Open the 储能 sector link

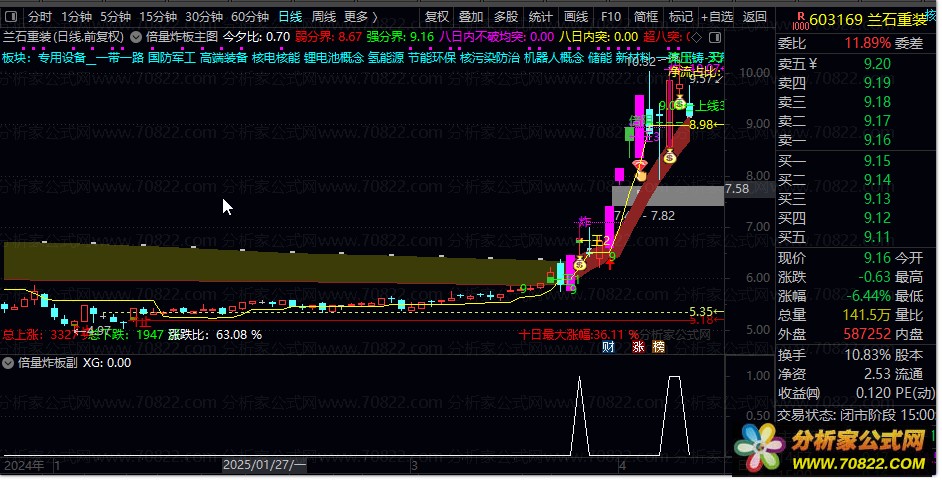(600, 58)
